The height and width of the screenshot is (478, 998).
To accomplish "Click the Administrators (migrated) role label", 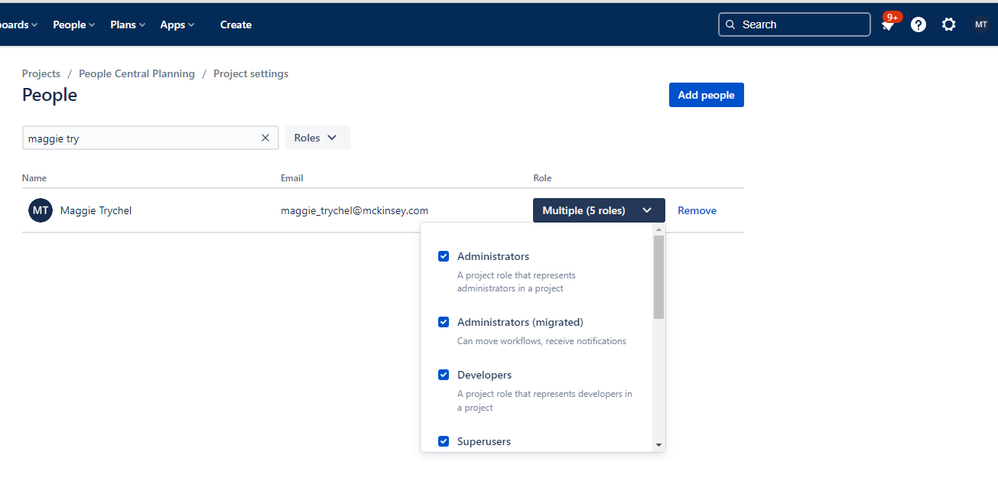I will coord(520,322).
